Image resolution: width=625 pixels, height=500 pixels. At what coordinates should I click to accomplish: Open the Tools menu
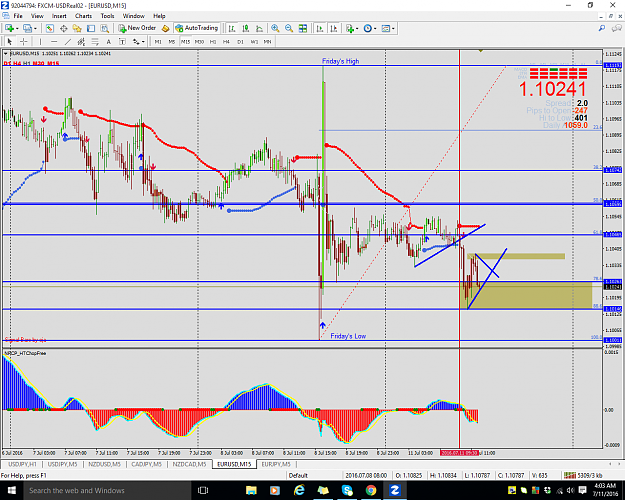tap(107, 16)
